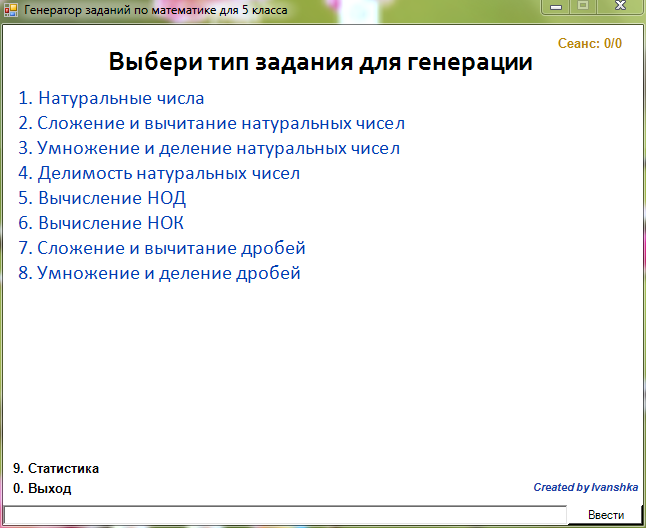
Task: Open '3. Умножение и деление натуральных чисел'
Action: [209, 148]
